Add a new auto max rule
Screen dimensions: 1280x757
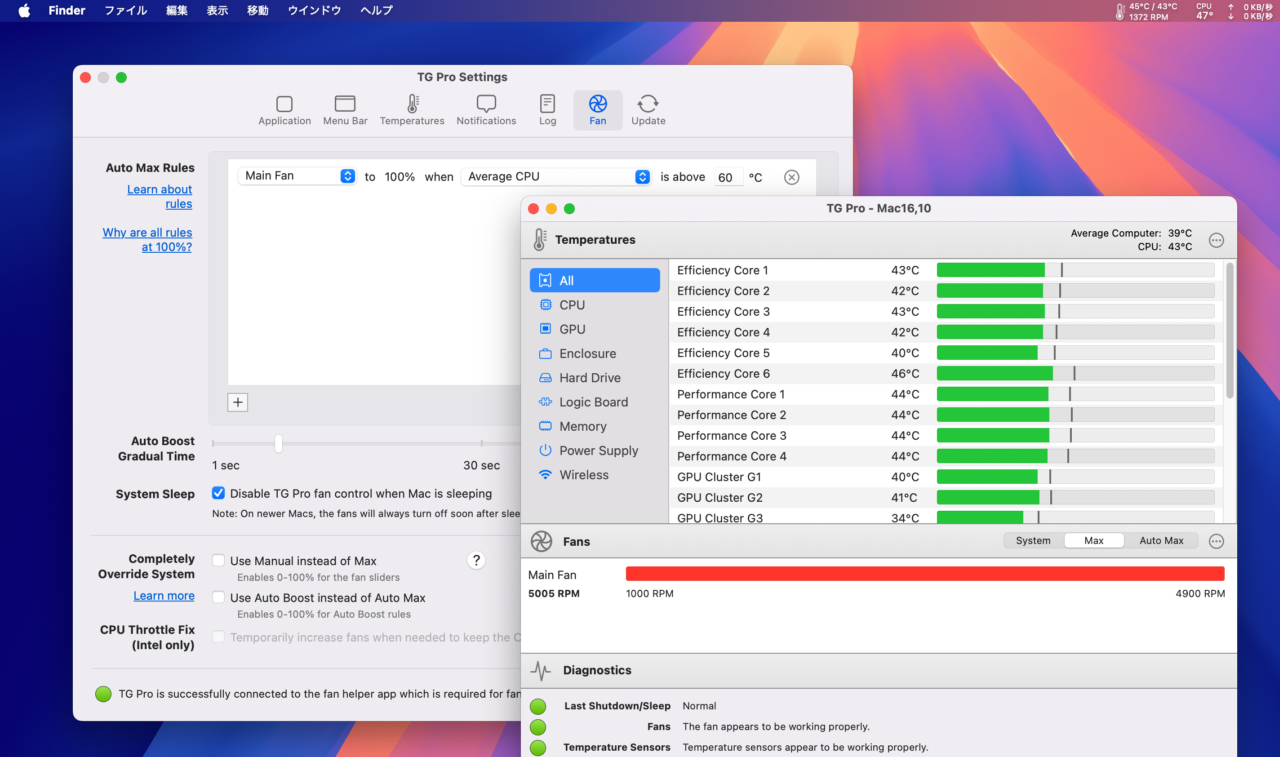tap(237, 402)
